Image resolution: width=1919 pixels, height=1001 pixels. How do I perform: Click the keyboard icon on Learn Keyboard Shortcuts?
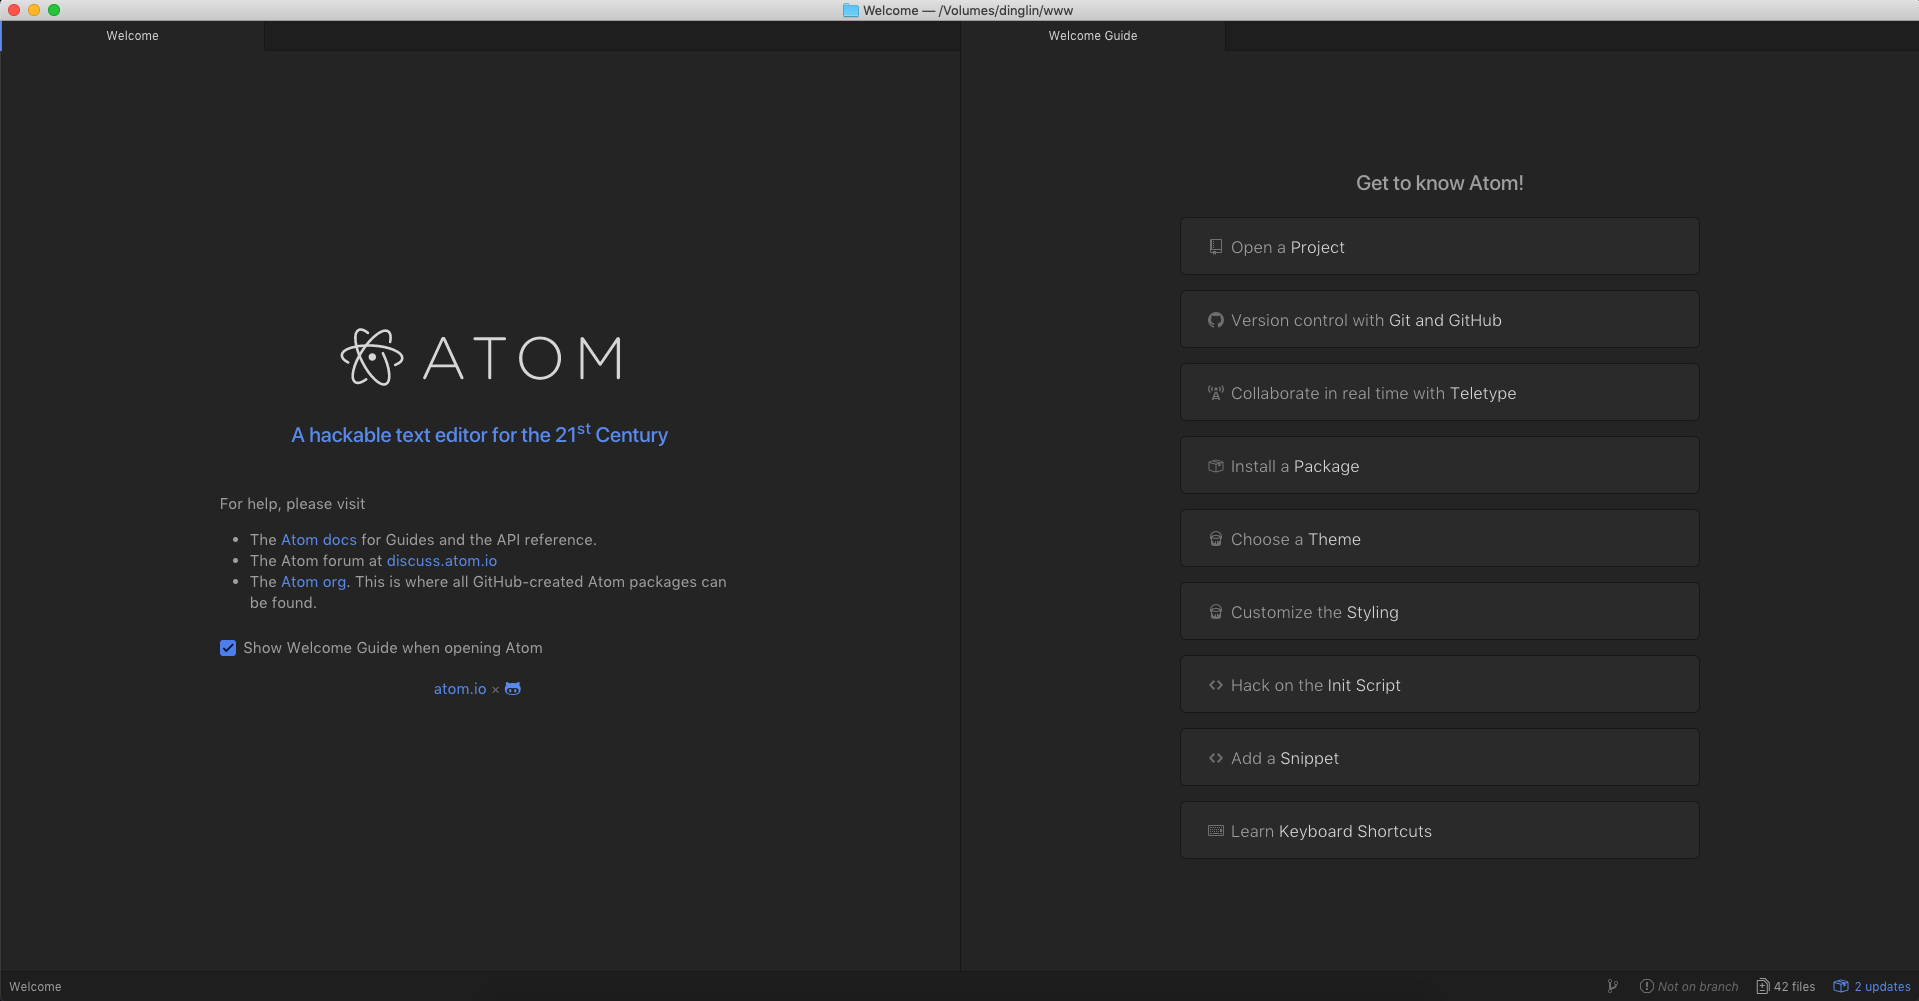[1215, 830]
